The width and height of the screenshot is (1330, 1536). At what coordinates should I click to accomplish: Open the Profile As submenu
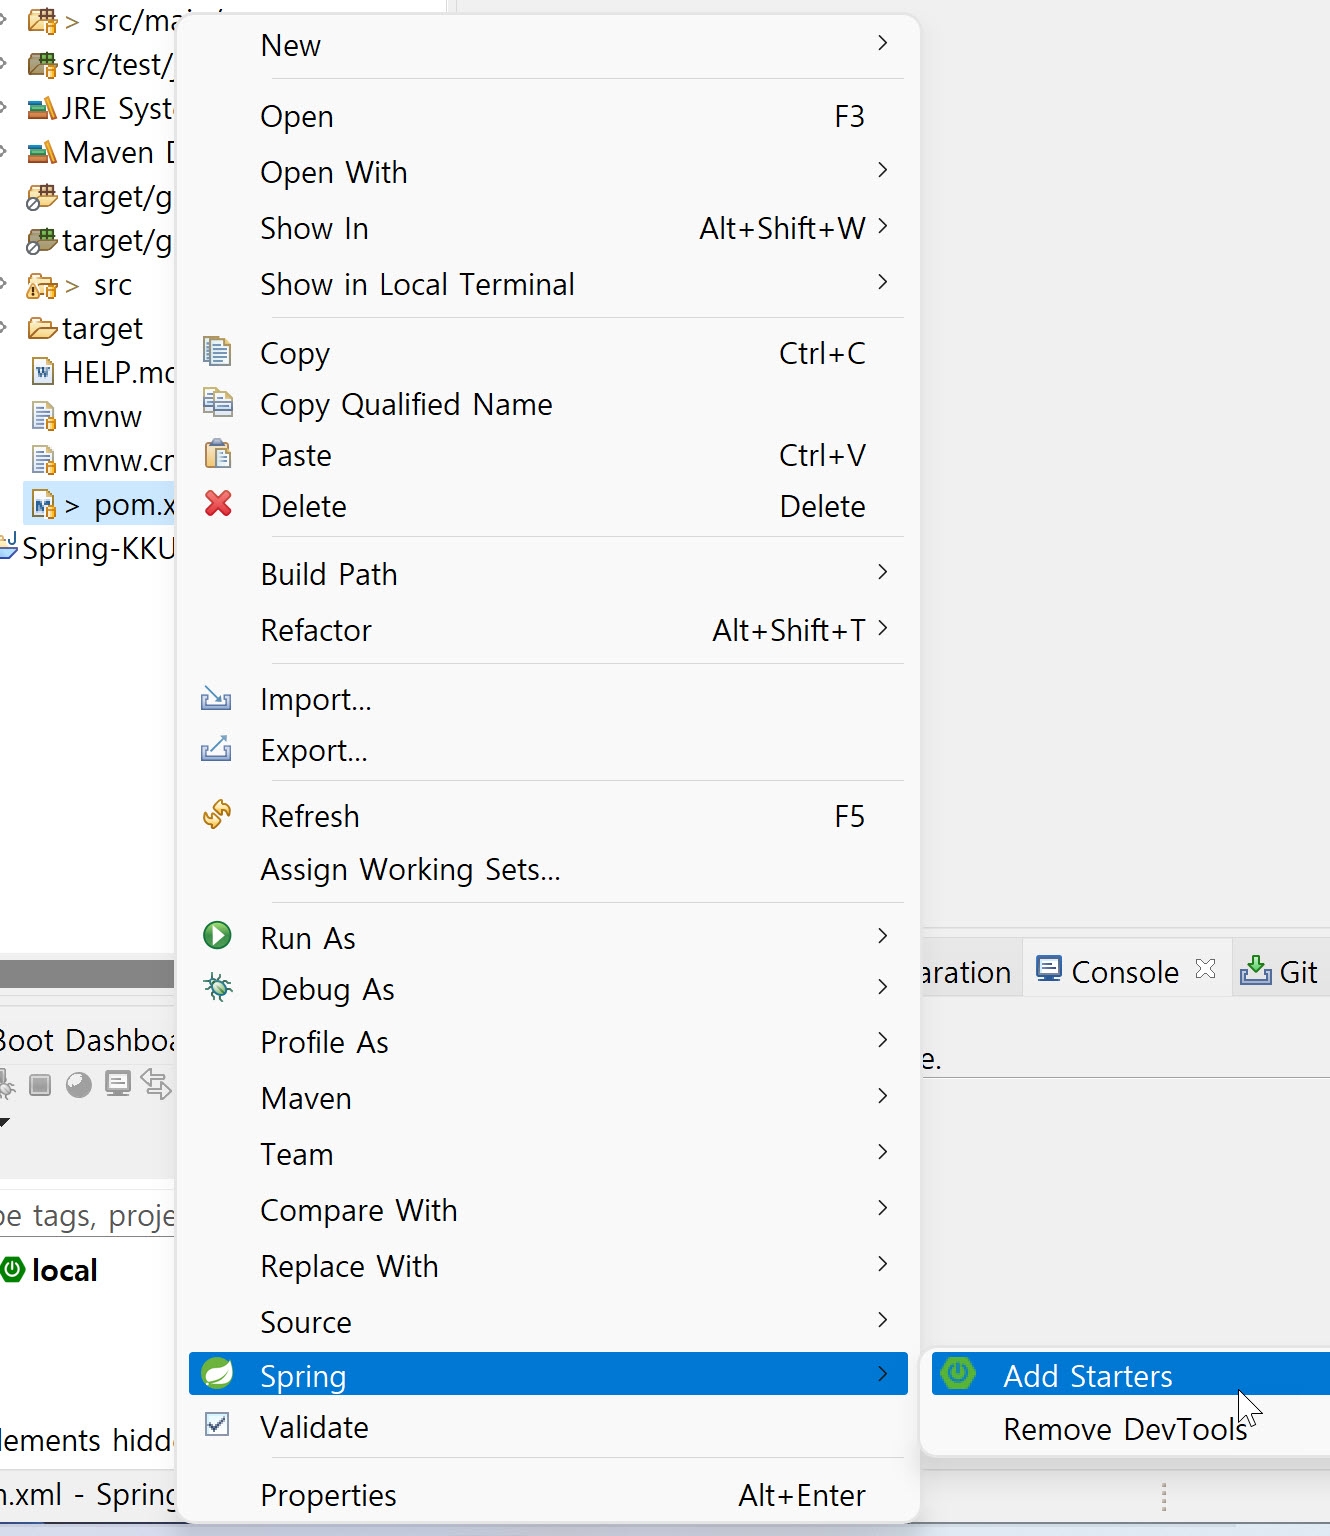(548, 1042)
